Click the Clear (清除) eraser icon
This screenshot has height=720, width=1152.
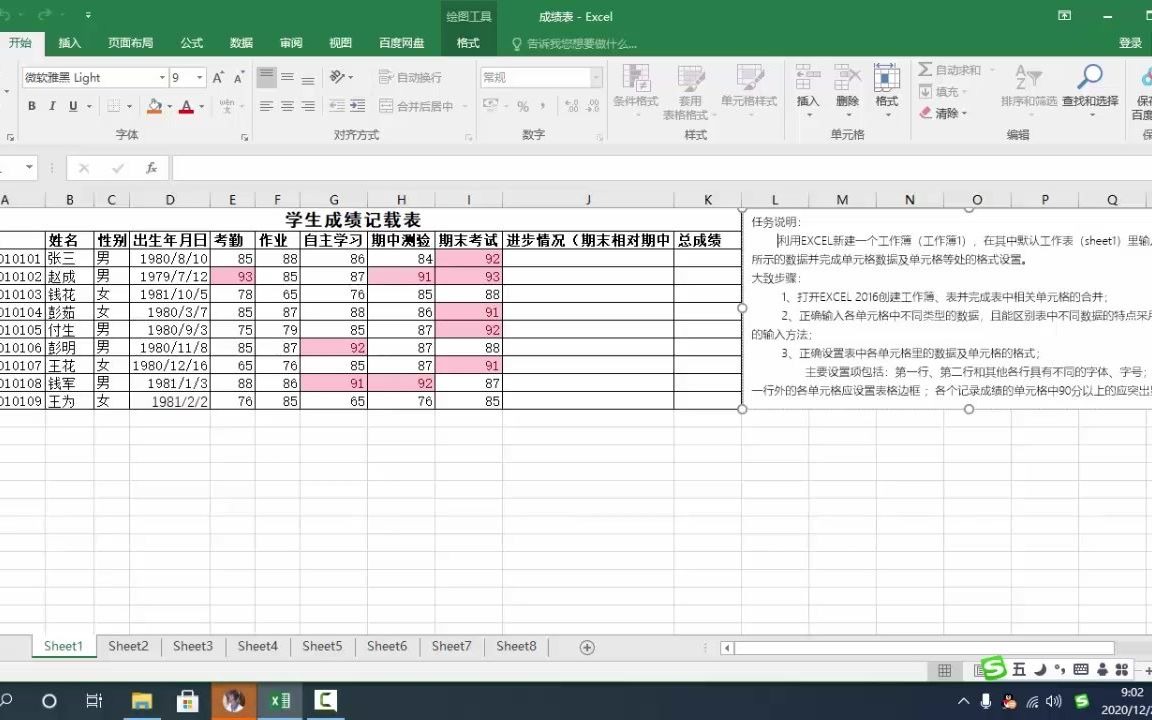pos(927,113)
